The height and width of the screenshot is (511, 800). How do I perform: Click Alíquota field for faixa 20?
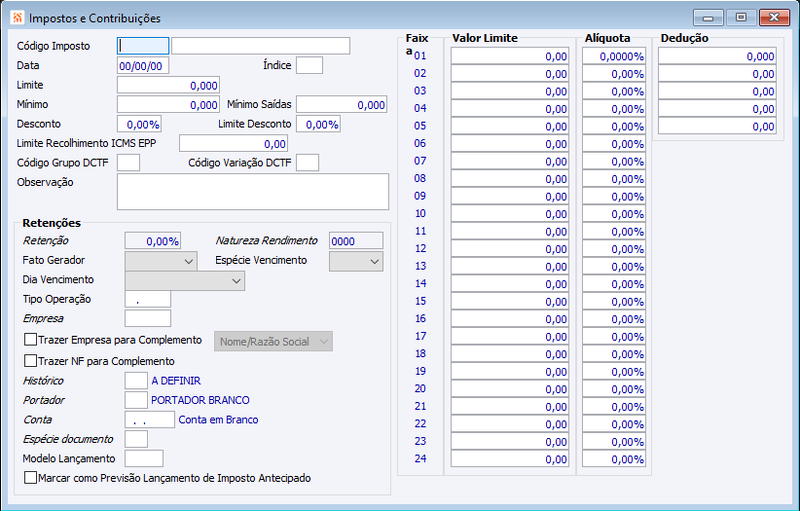[x=614, y=389]
